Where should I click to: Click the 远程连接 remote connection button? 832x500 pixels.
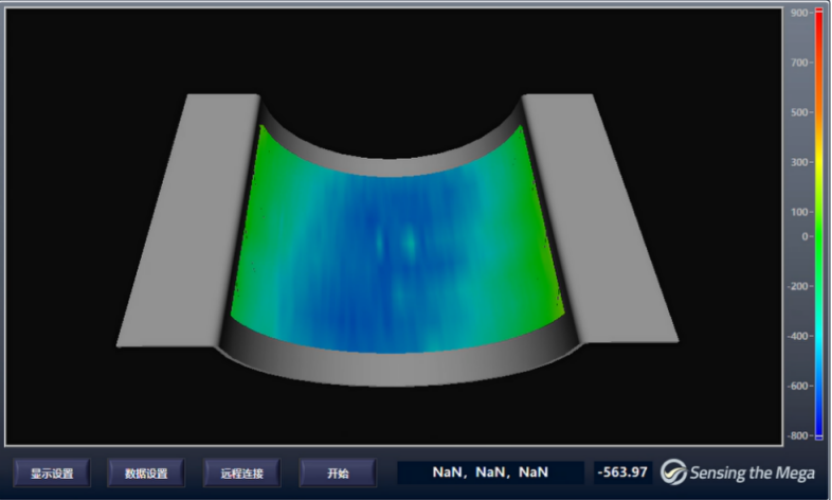[241, 473]
